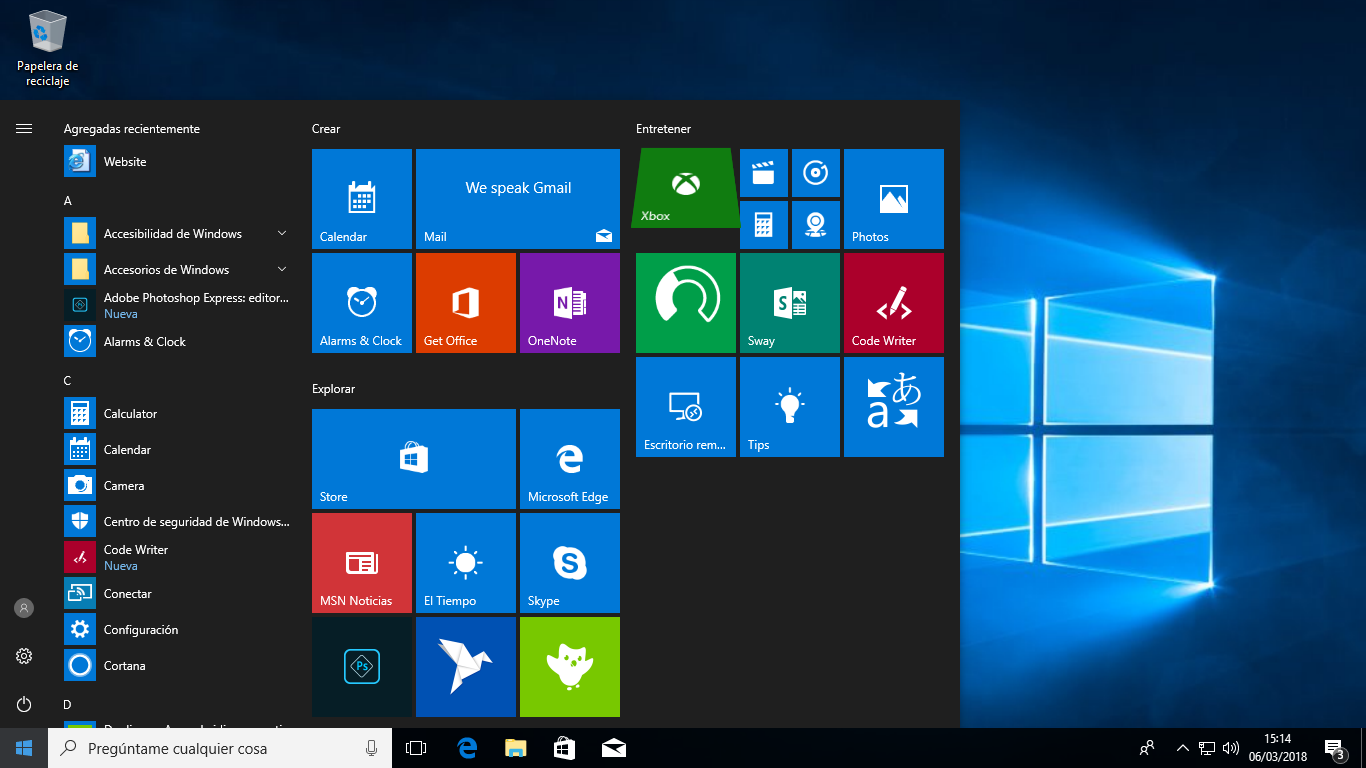Open Centro de seguridad de Windows

pos(178,522)
